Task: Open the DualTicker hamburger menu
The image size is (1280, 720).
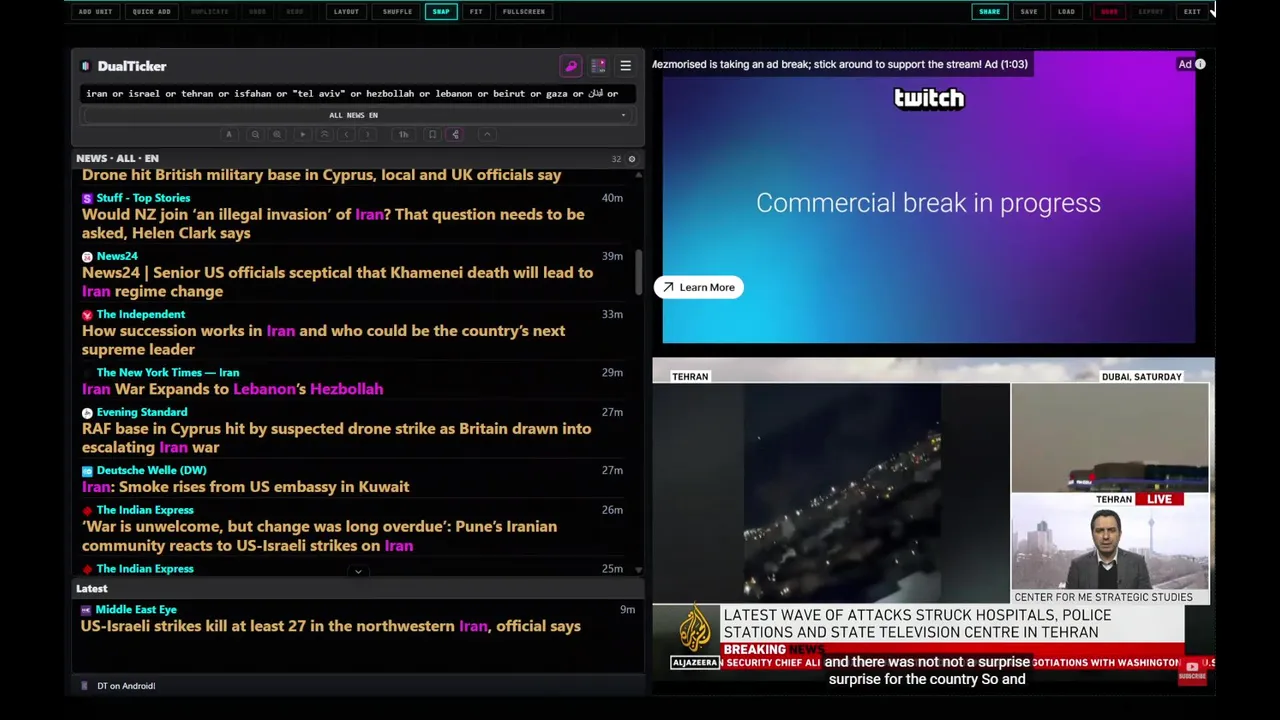Action: [625, 66]
